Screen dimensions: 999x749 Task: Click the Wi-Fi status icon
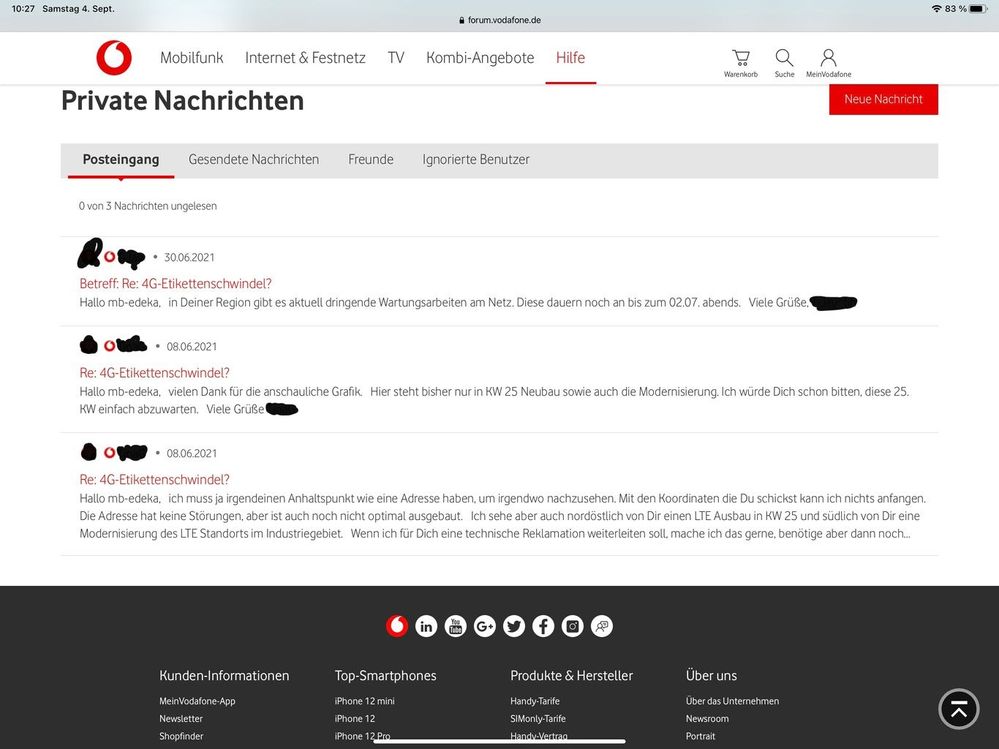937,9
